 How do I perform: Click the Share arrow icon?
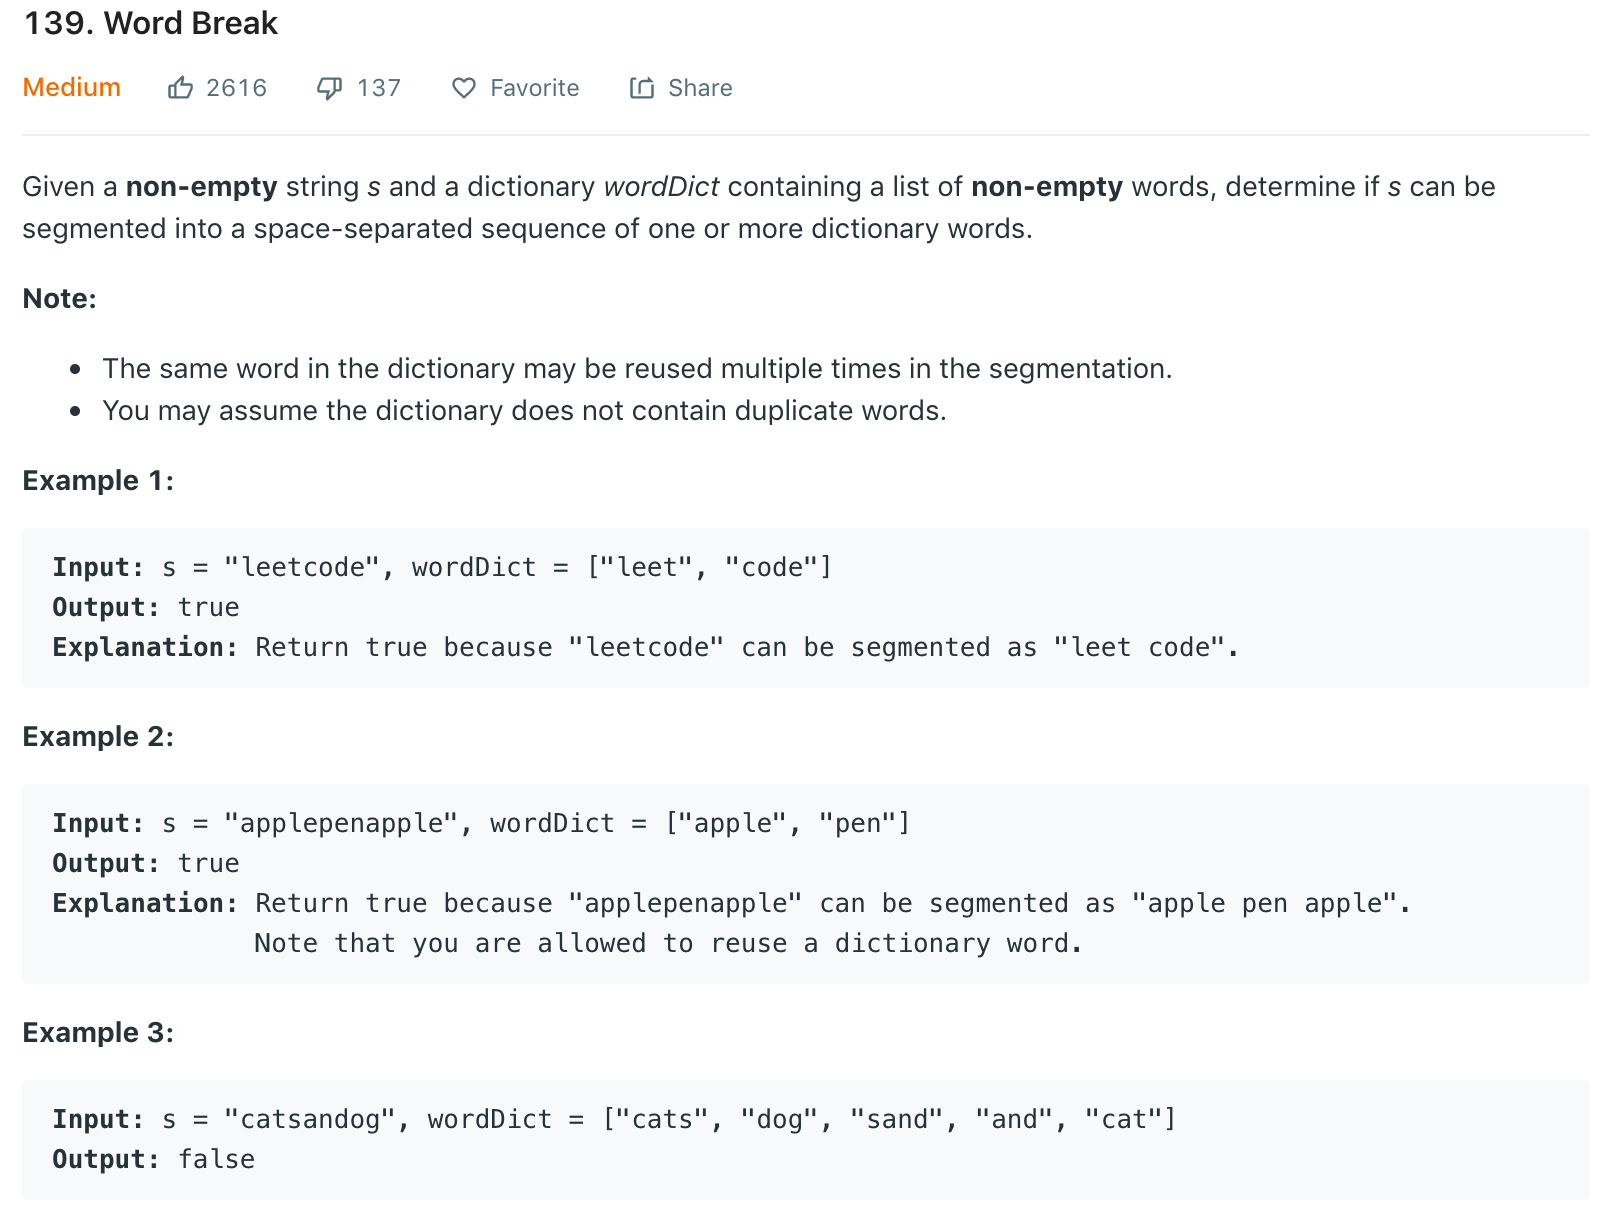click(642, 88)
